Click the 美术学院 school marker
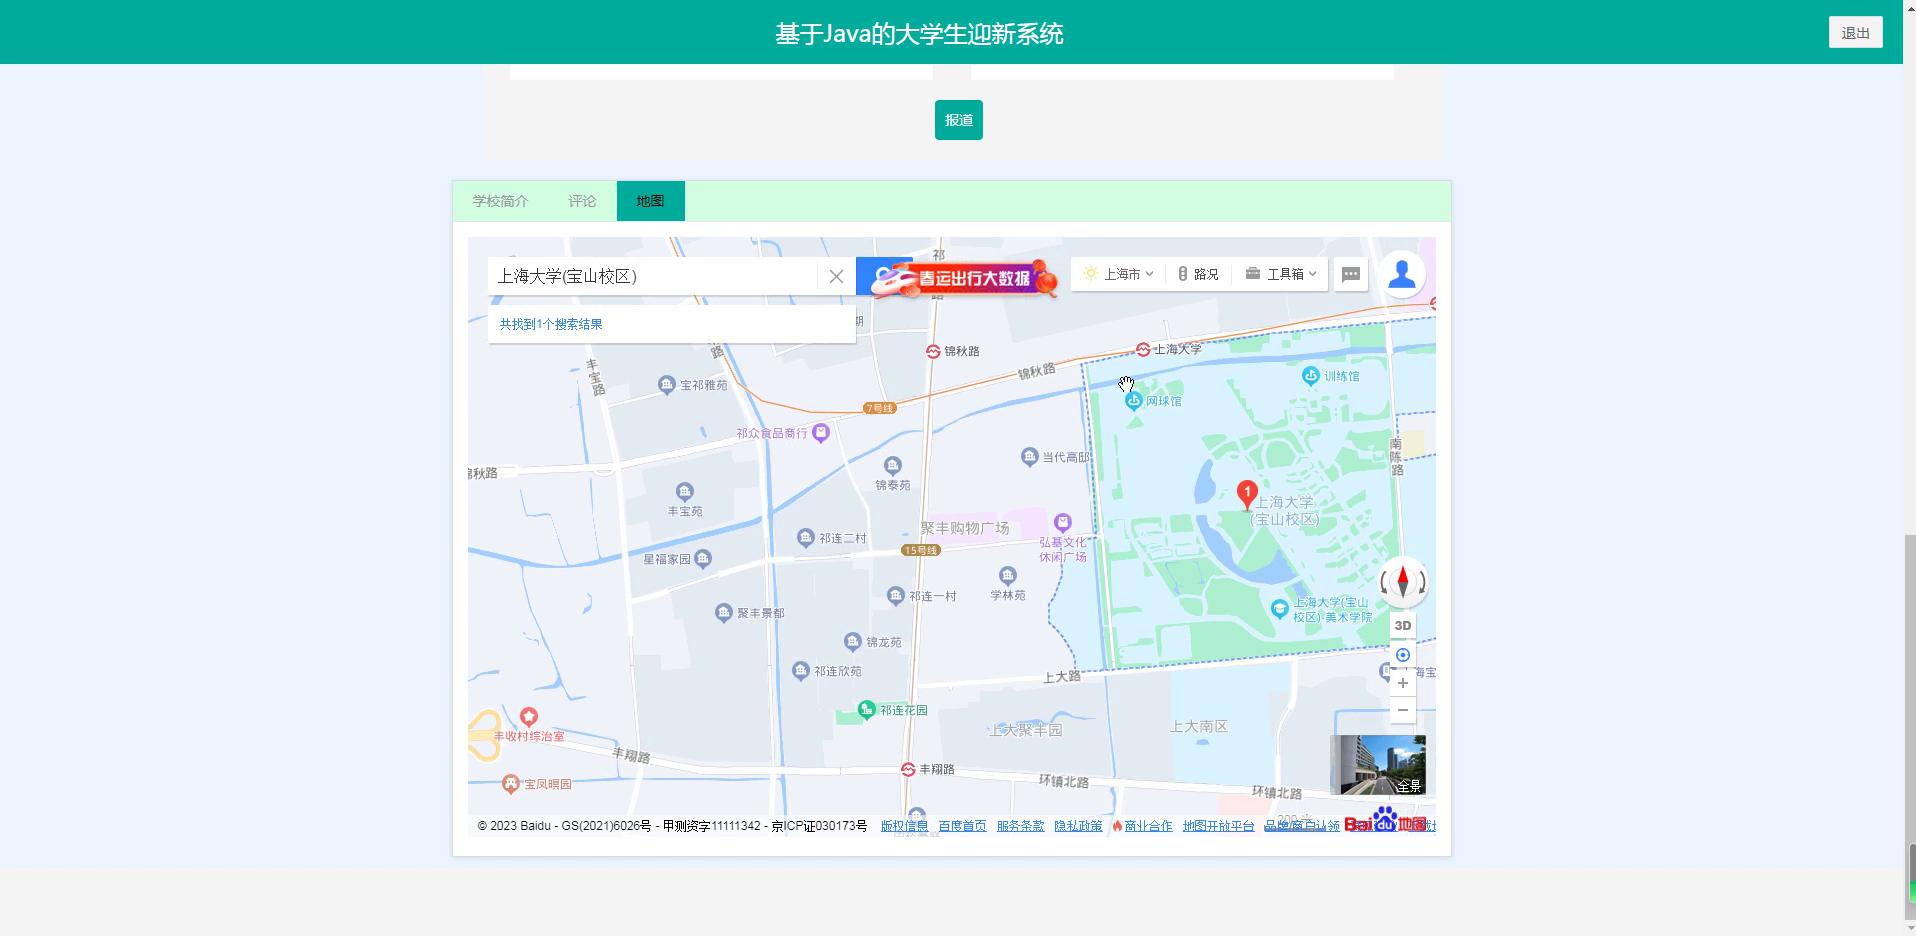 1279,609
